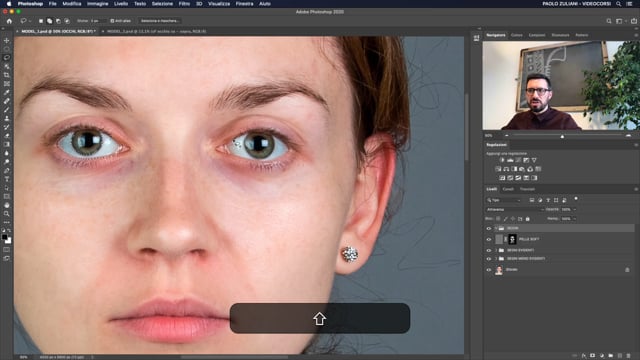Screen dimensions: 640x360
Task: Hide the top OCCHI group layer
Action: pos(489,229)
